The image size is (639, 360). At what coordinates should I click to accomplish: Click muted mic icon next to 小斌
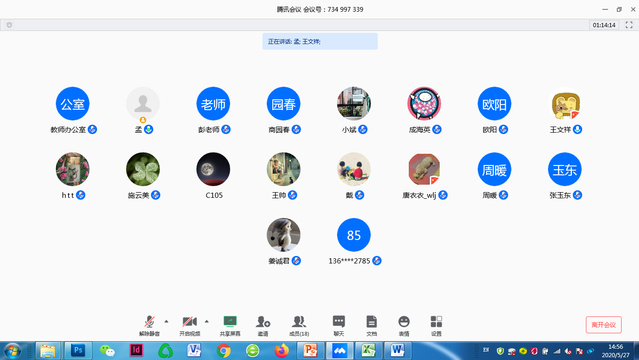click(363, 130)
